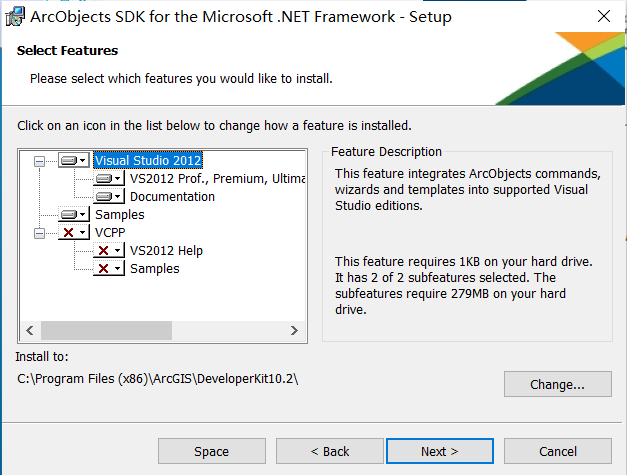This screenshot has height=475, width=627.
Task: Select the Samples item below VS2012 Help
Action: (x=155, y=269)
